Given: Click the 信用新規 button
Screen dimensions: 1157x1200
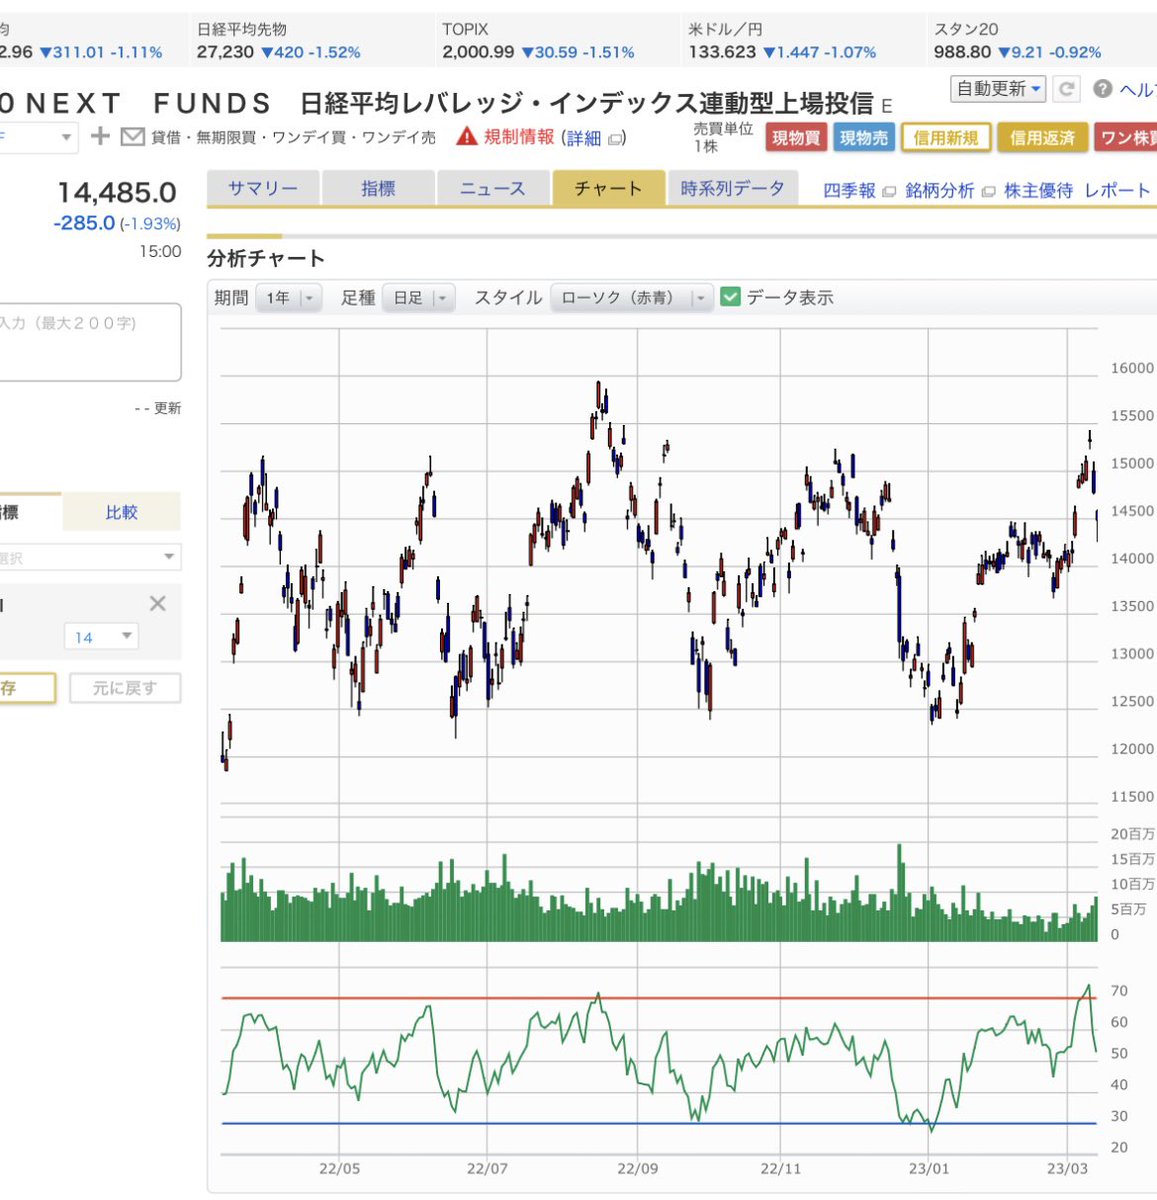Looking at the screenshot, I should (946, 138).
